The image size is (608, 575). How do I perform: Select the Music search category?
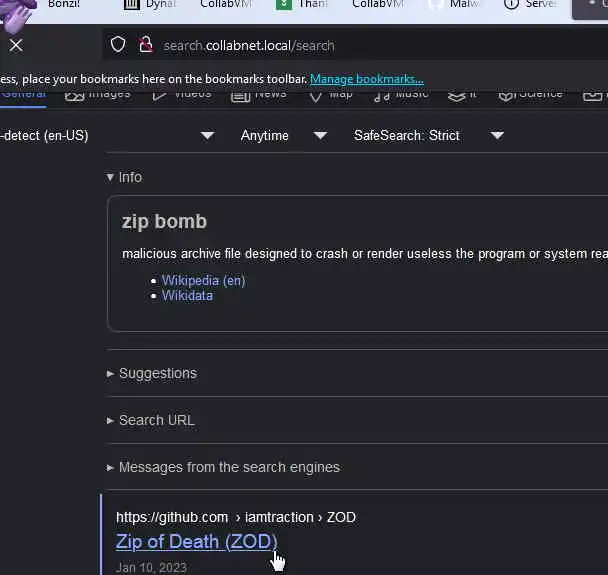[x=401, y=95]
